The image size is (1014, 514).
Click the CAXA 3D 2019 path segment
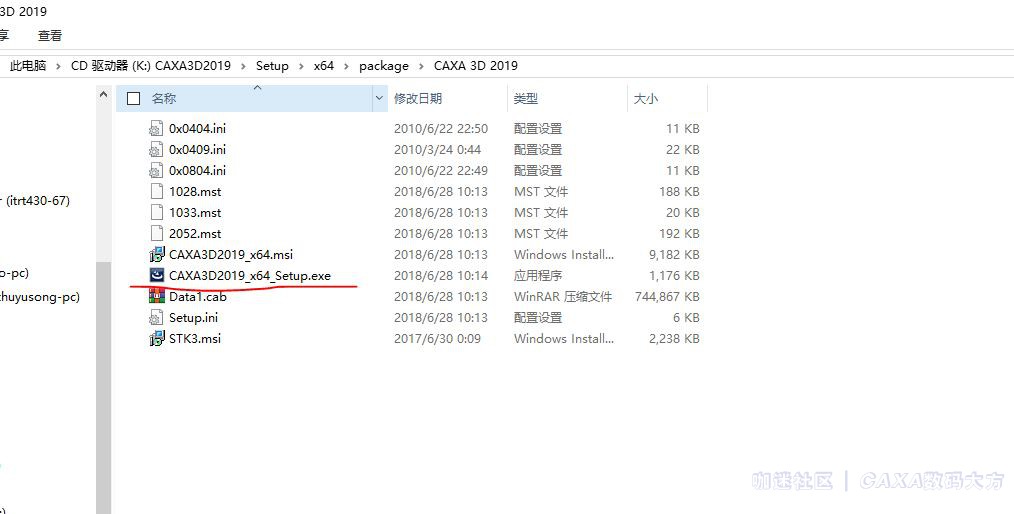coord(476,66)
